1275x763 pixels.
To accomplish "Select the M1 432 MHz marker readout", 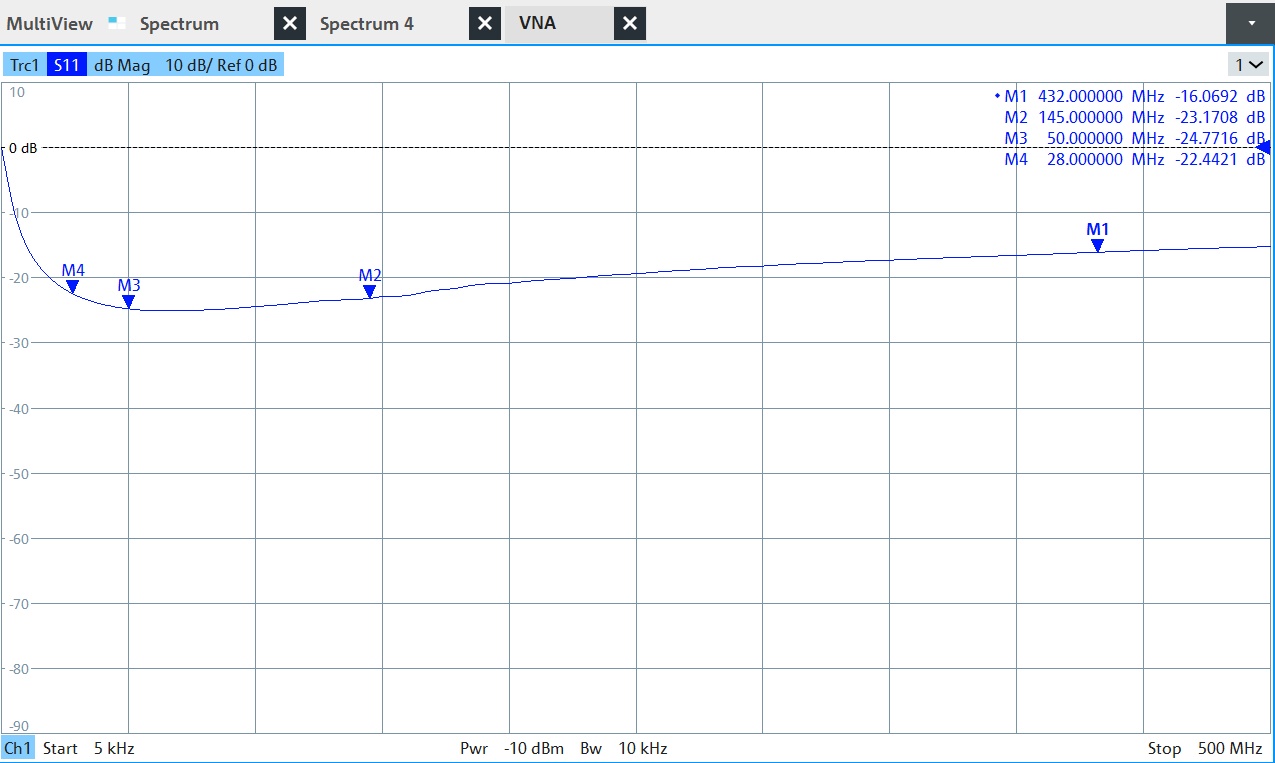I will pos(1131,97).
